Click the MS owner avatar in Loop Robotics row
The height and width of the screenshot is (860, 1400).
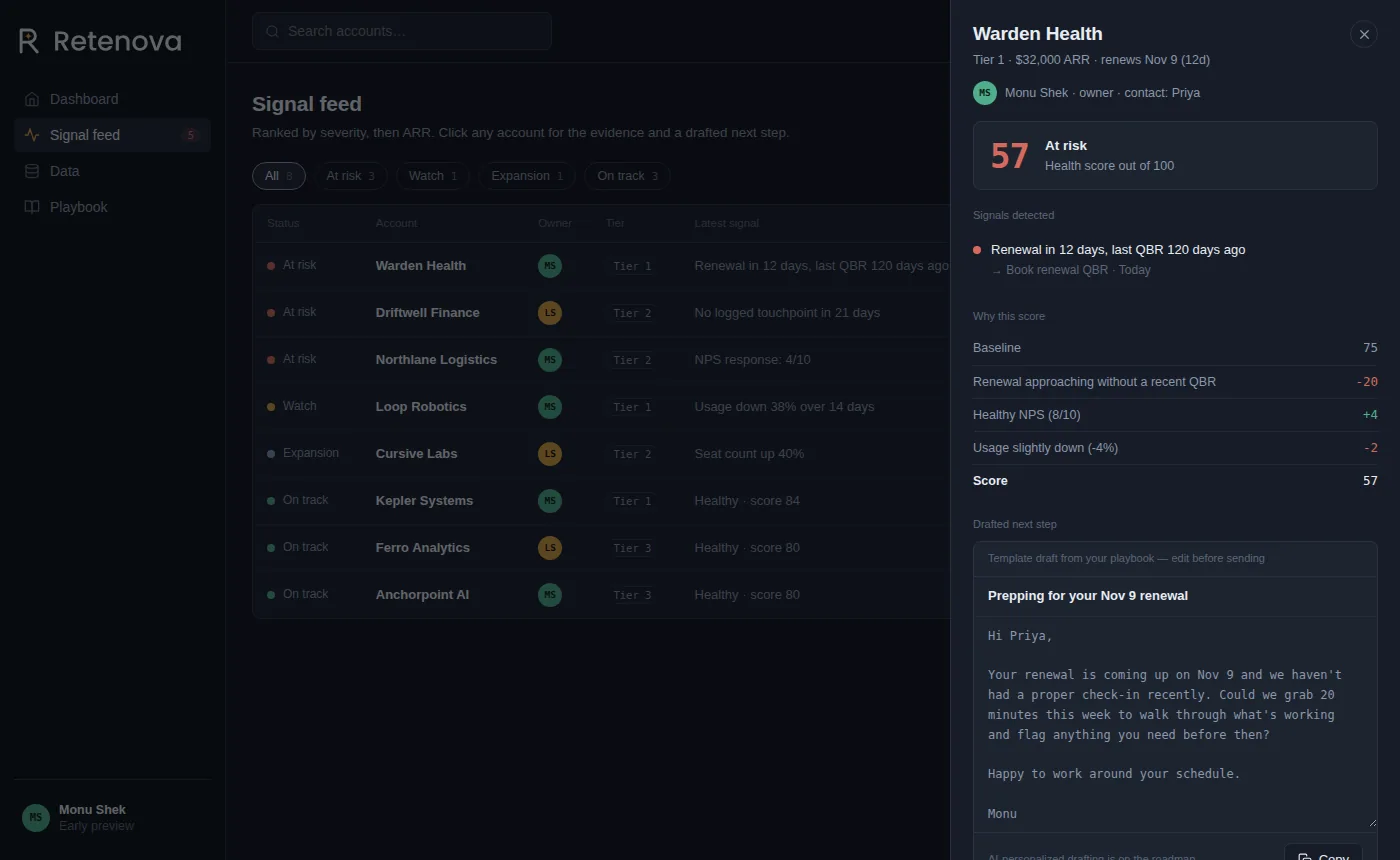pyautogui.click(x=550, y=407)
